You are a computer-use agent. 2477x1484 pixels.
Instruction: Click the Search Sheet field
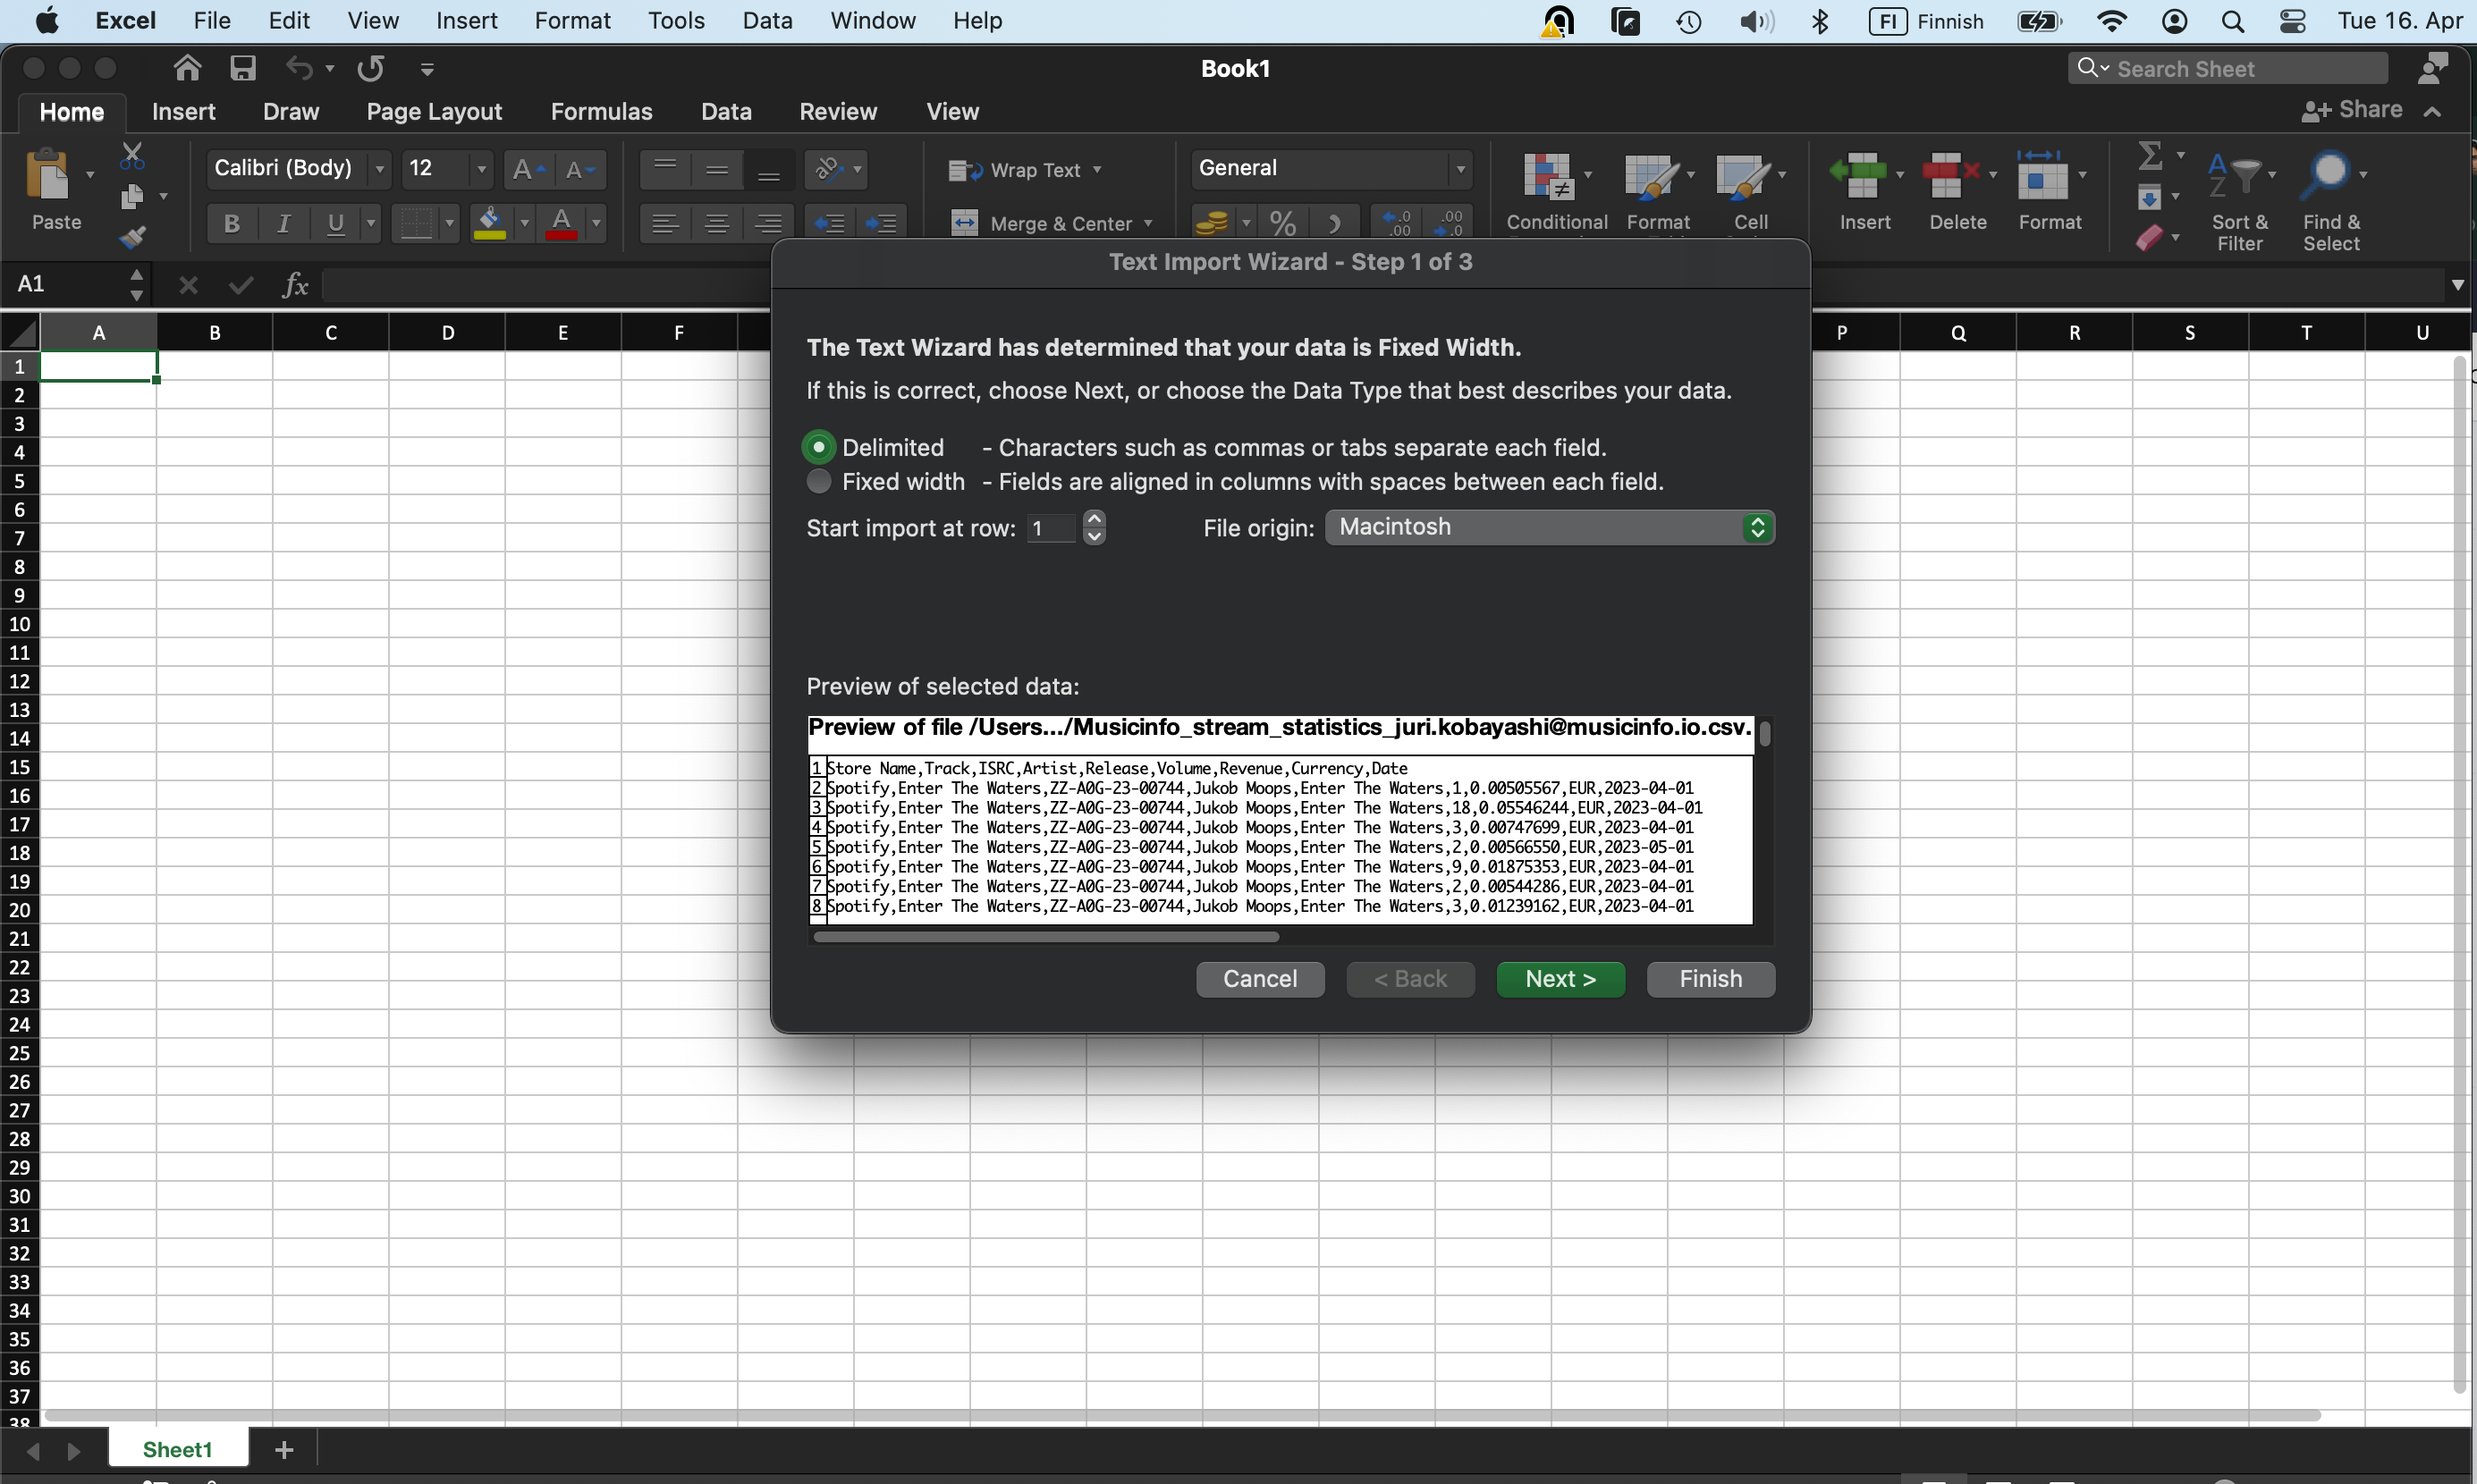tap(2229, 68)
